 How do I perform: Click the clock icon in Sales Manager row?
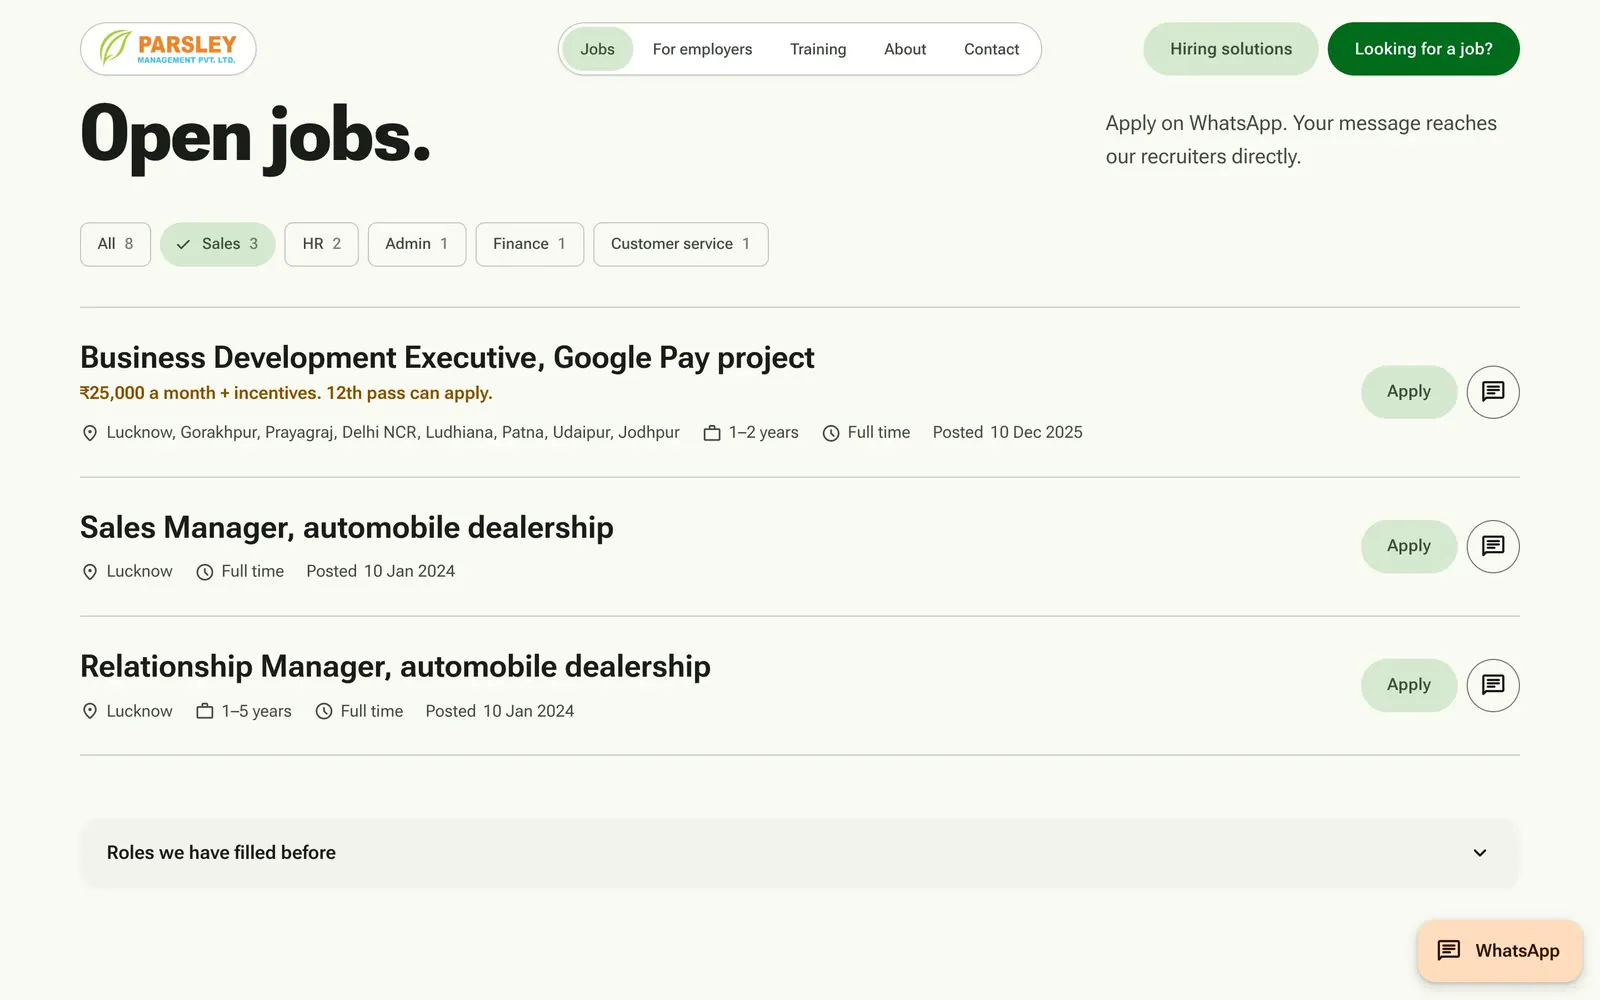tap(205, 572)
